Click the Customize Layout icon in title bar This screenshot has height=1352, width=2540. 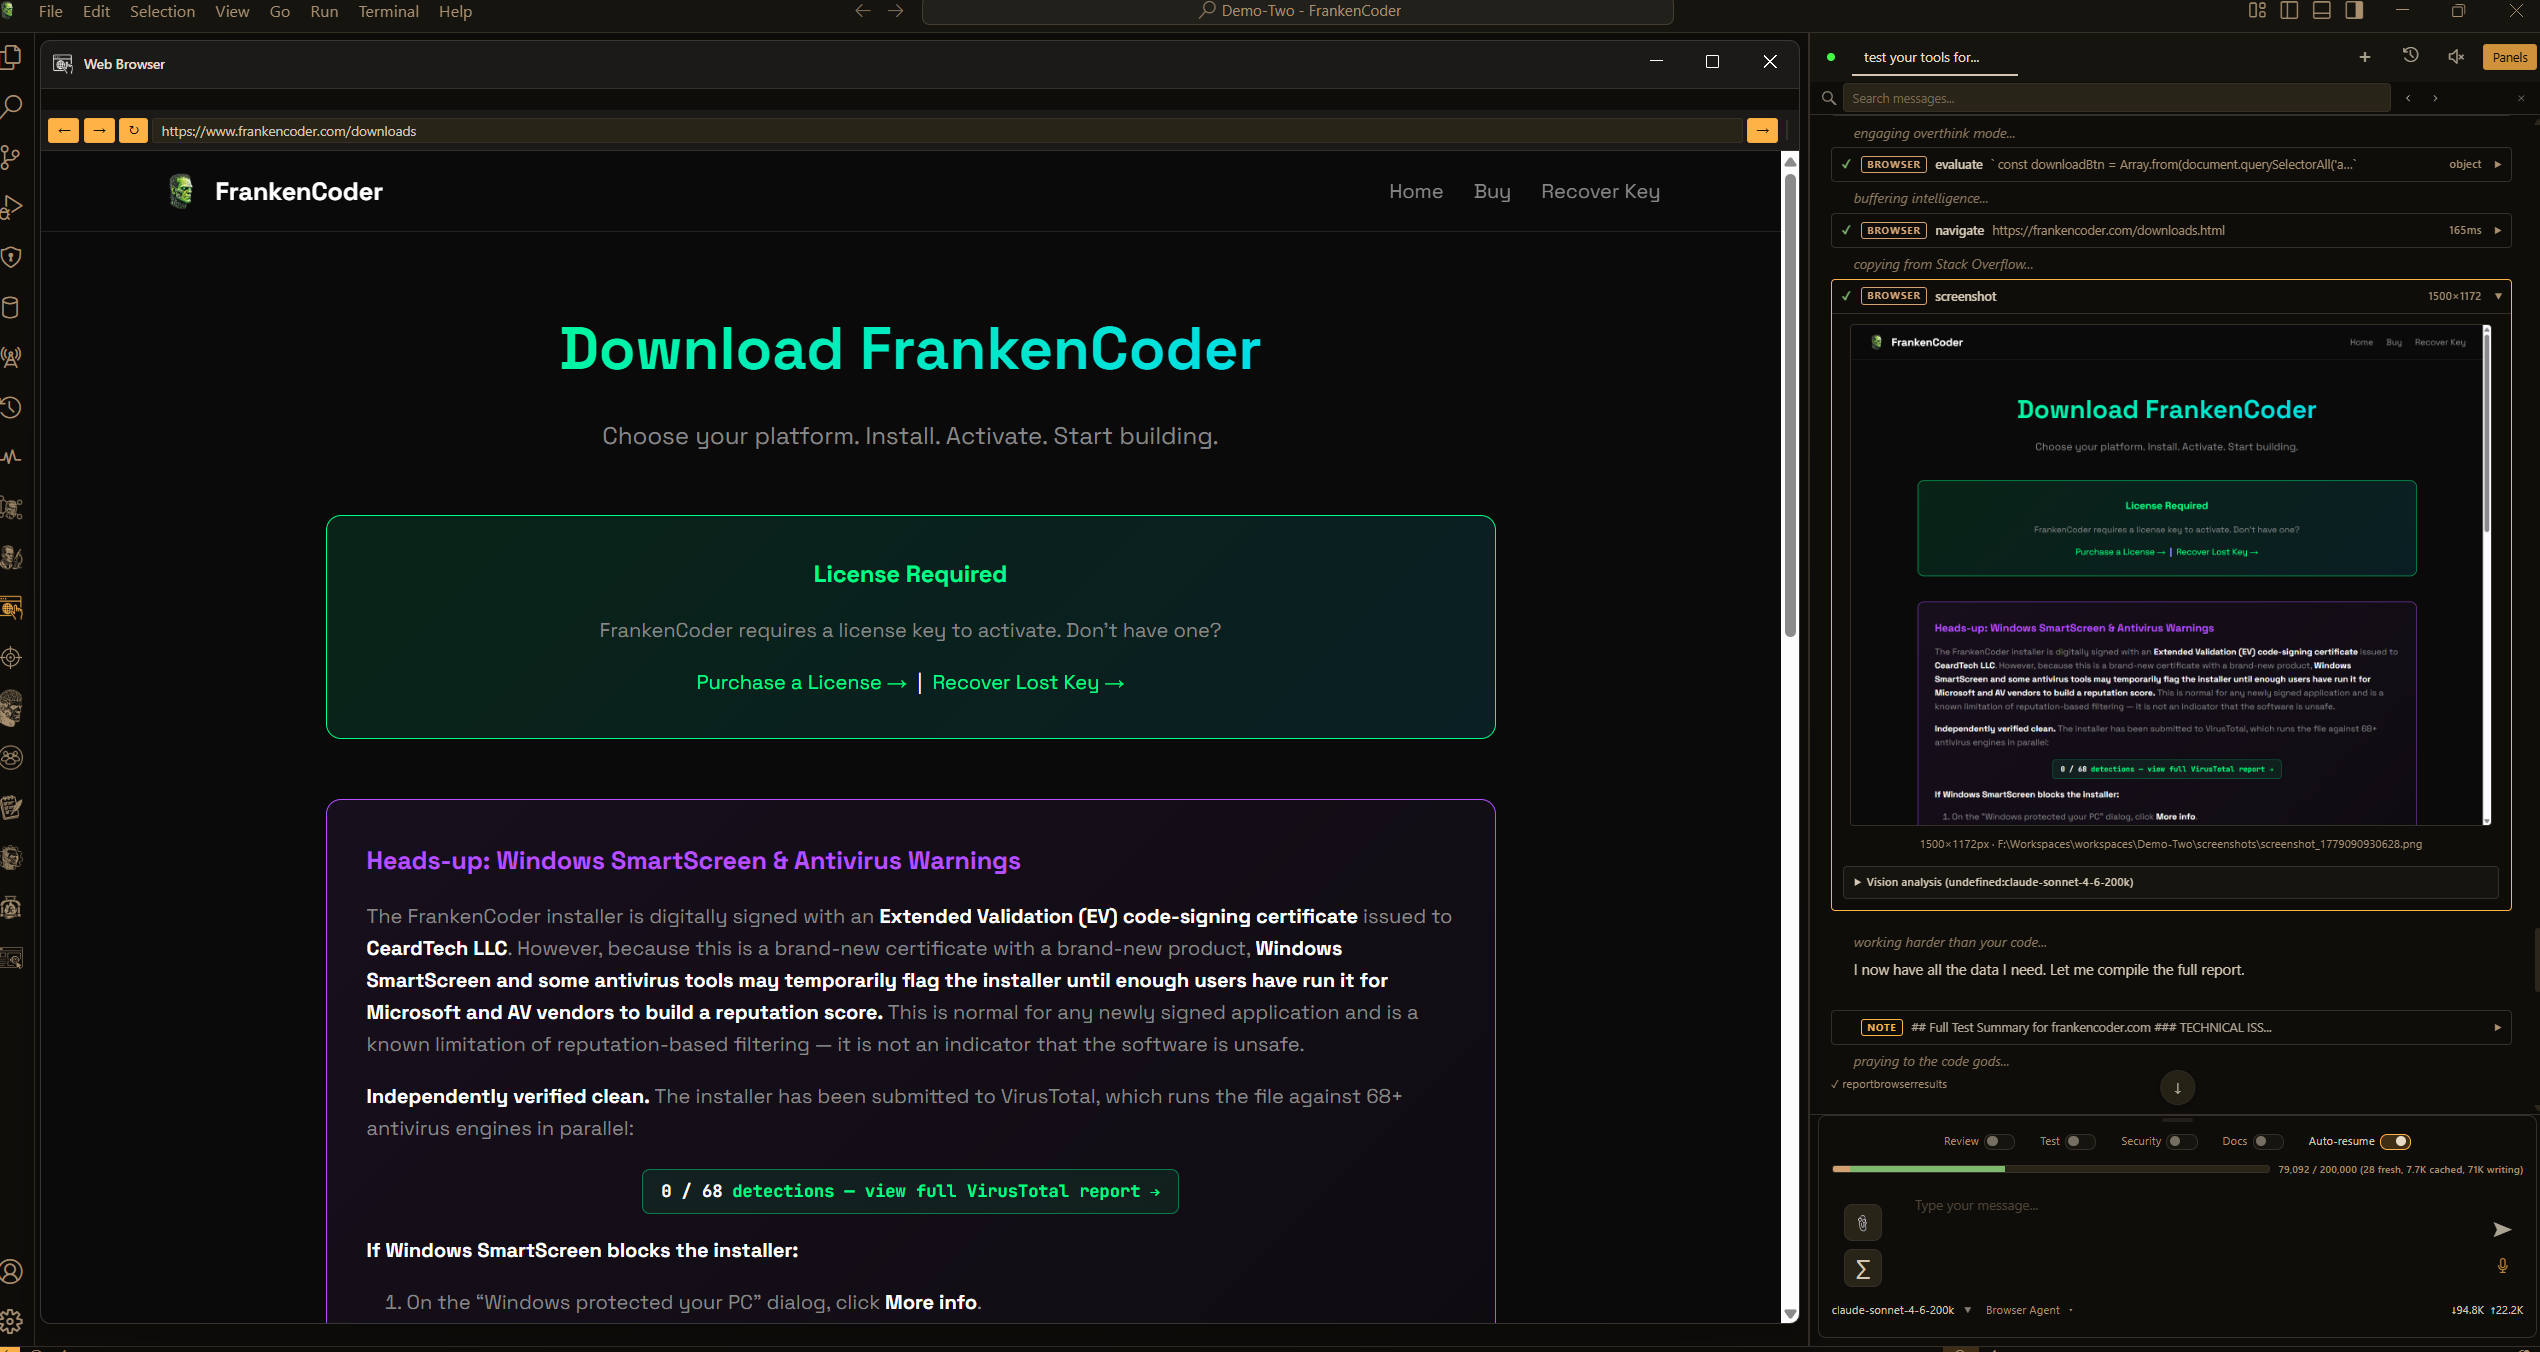tap(2257, 11)
